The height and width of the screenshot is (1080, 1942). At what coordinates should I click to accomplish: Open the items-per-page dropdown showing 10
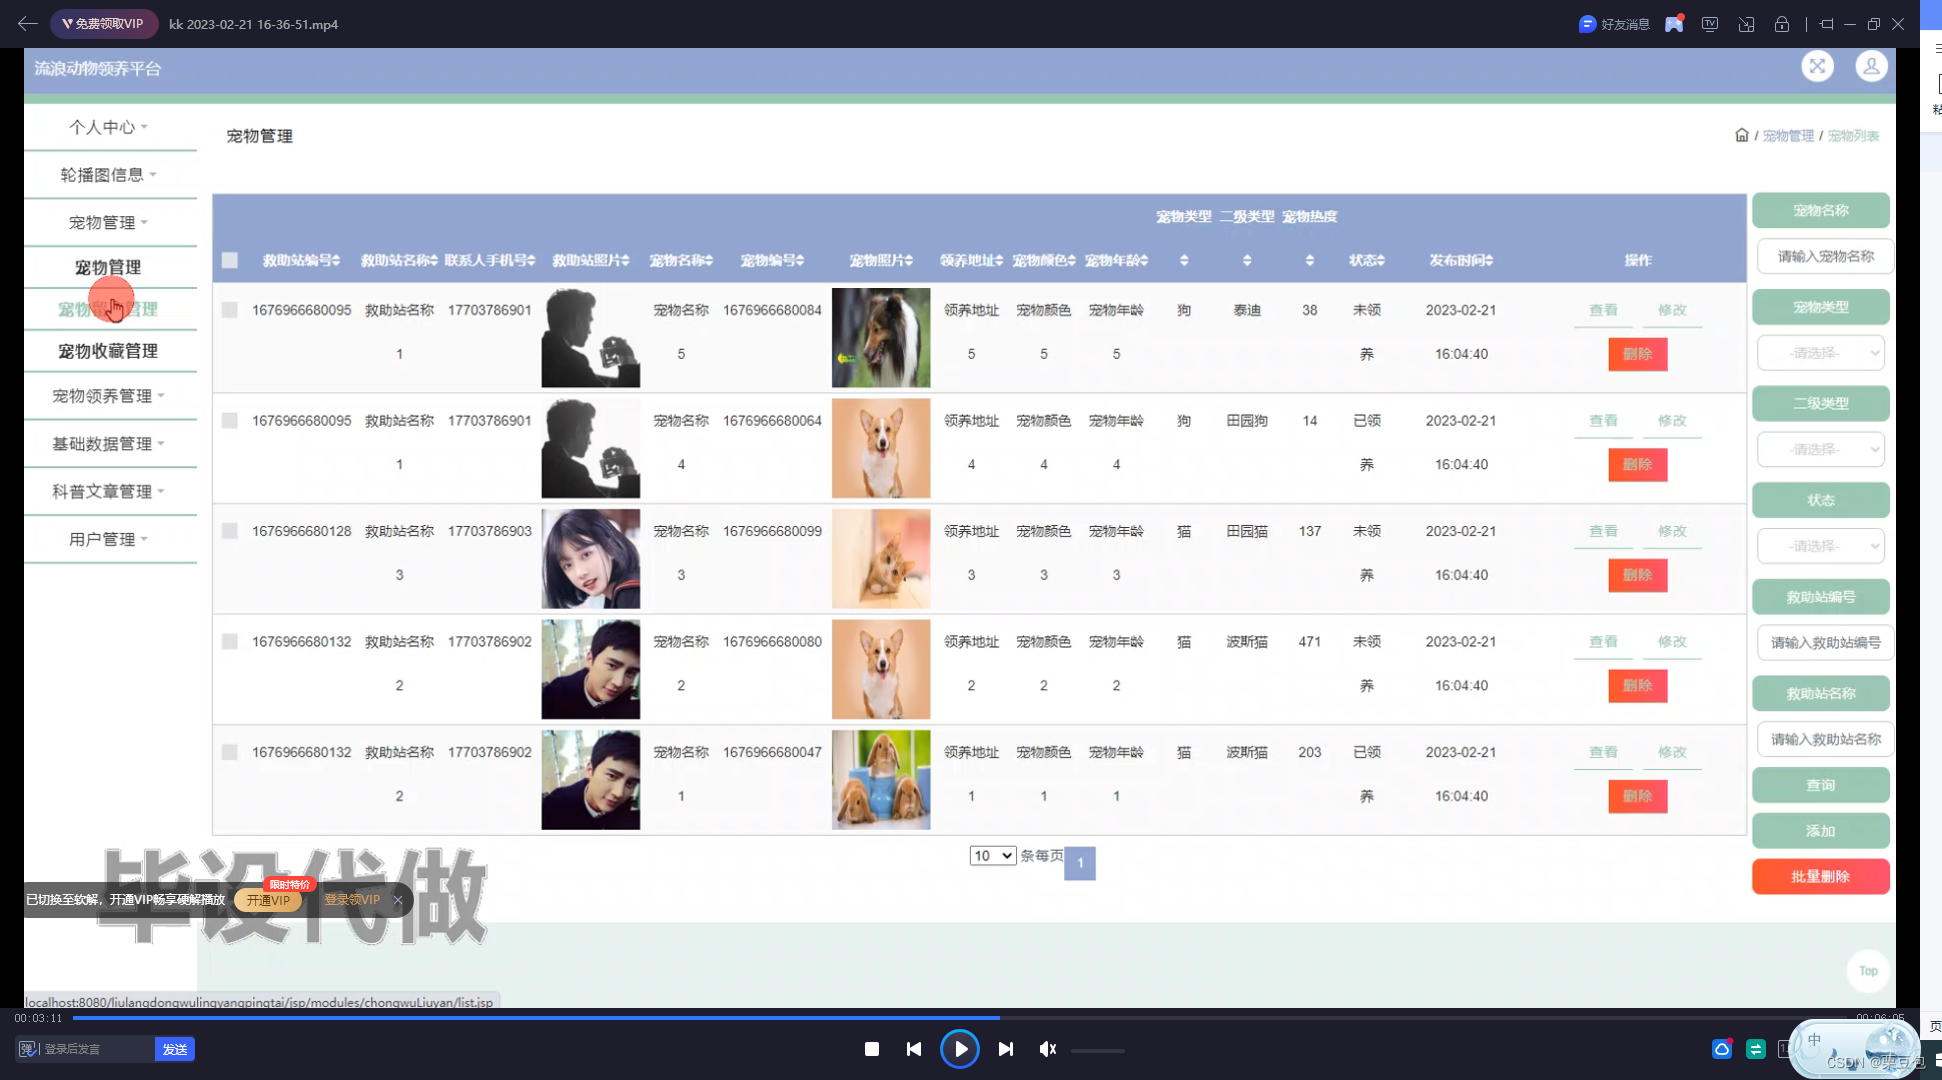tap(992, 856)
